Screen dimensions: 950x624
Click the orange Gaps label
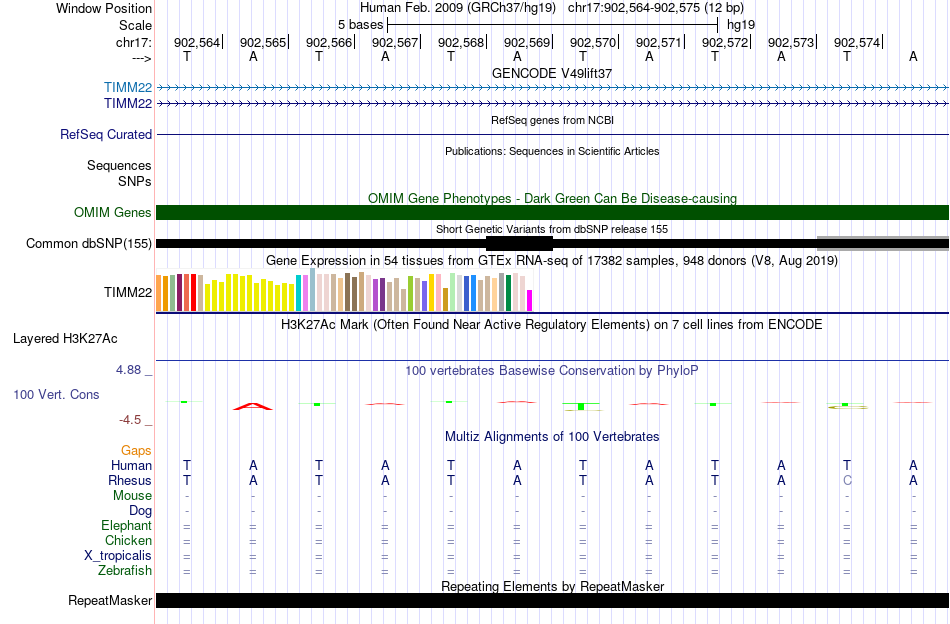[x=136, y=450]
